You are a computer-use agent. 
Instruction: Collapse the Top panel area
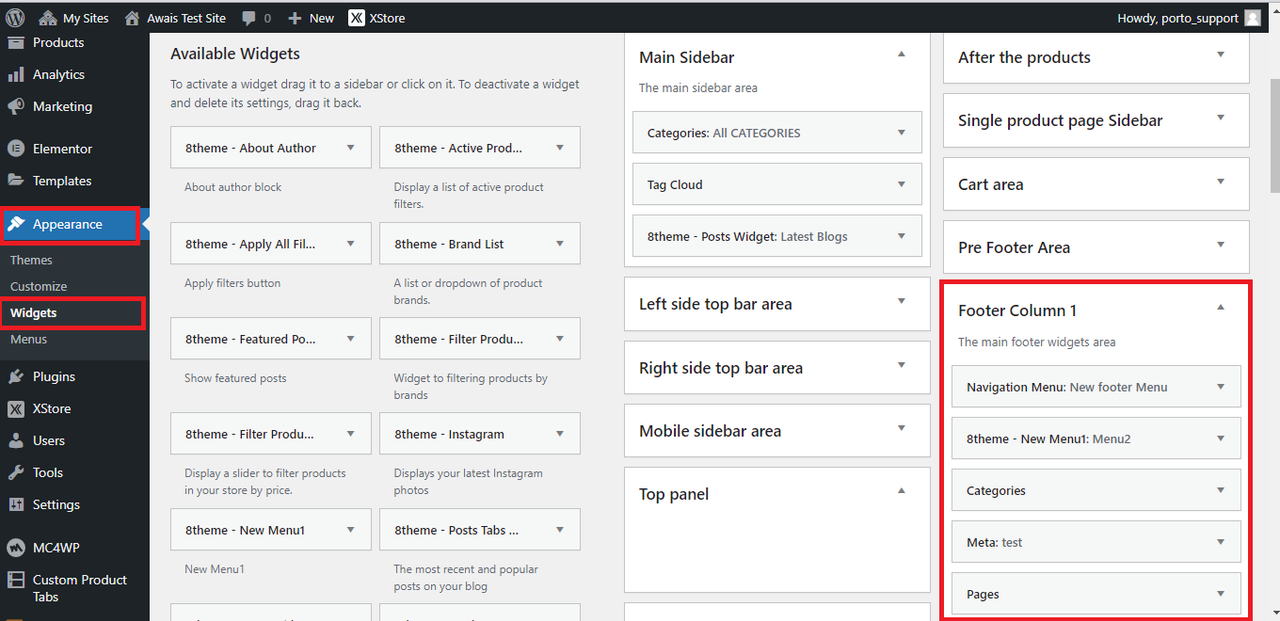pyautogui.click(x=901, y=491)
